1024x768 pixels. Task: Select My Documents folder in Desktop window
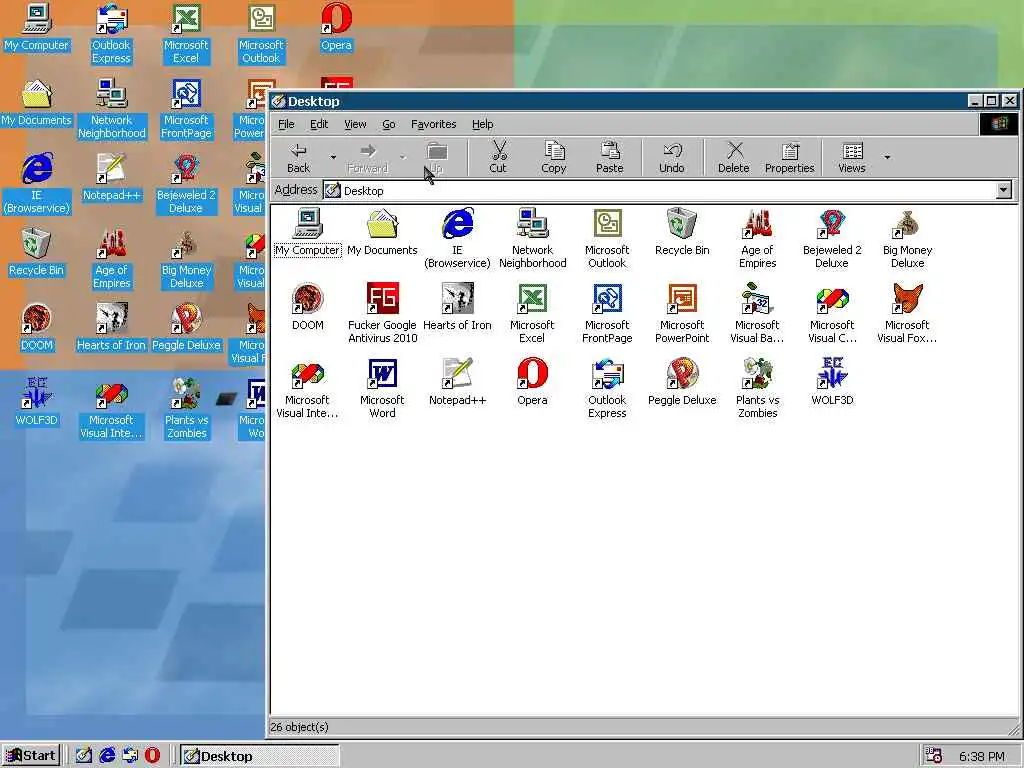382,232
